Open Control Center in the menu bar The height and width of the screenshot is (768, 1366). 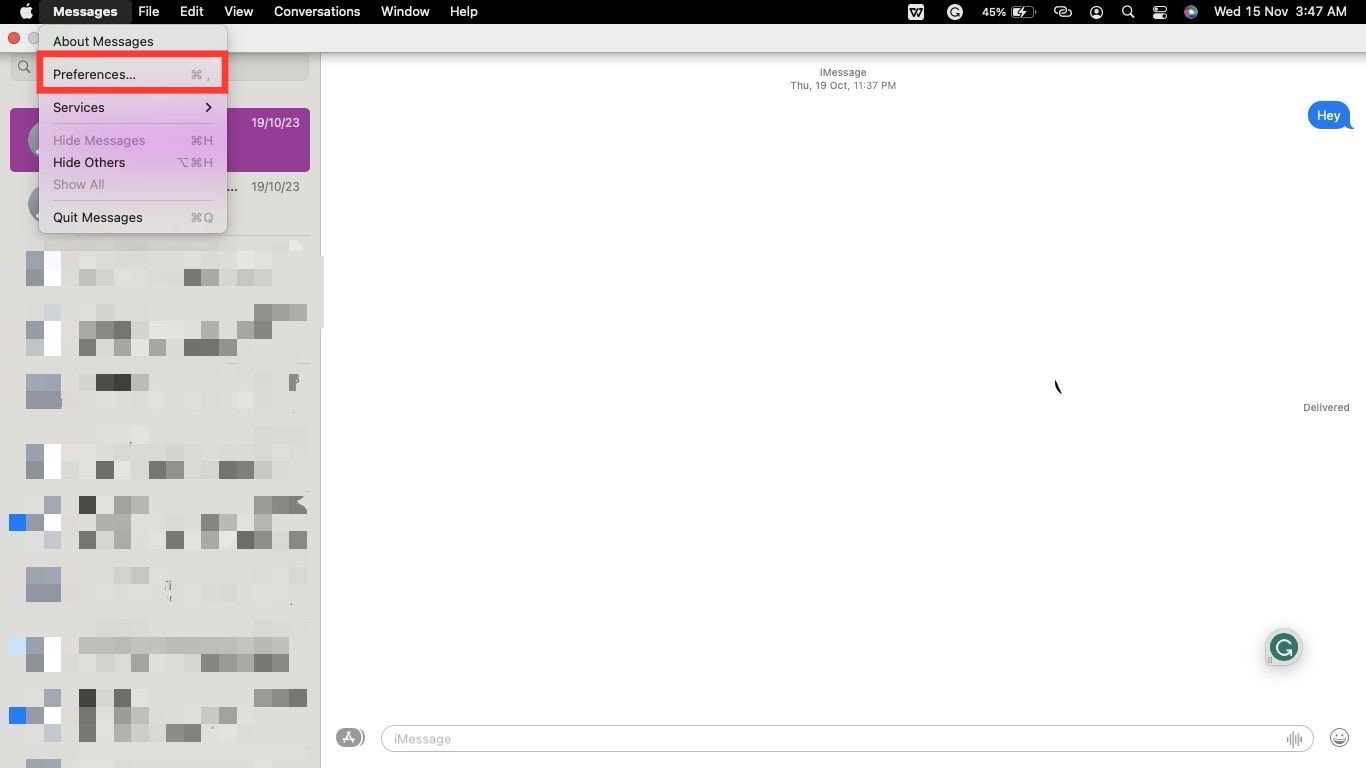1160,12
